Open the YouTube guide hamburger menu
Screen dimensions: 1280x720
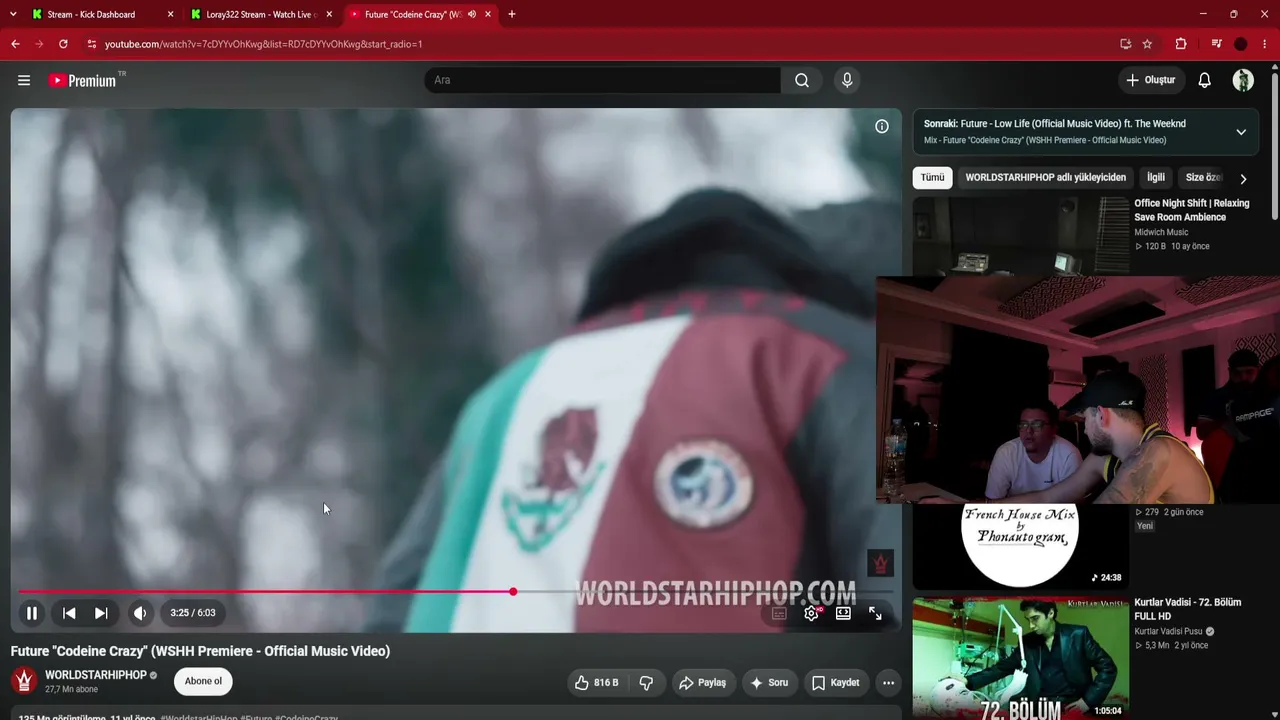coord(24,80)
